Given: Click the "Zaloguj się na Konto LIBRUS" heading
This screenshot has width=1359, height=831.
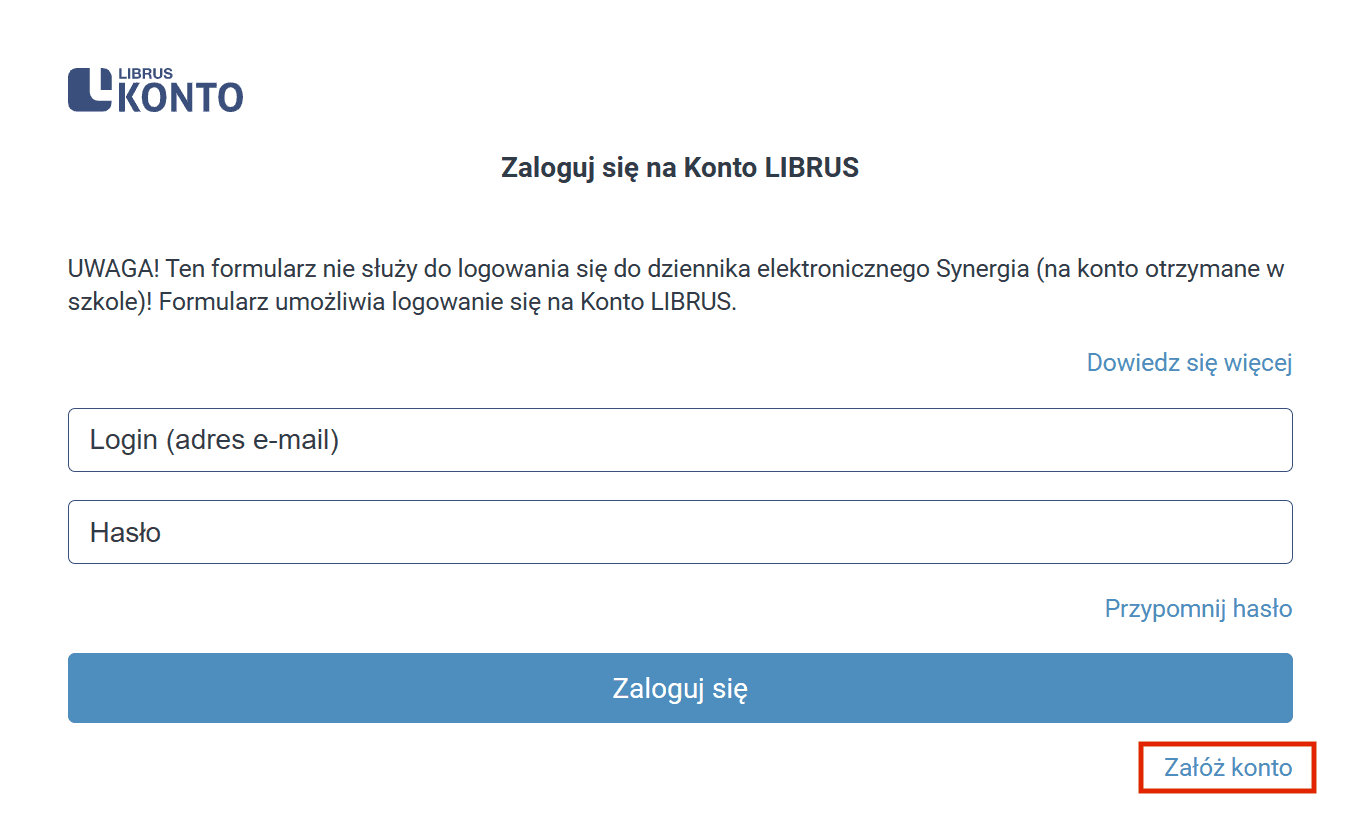Looking at the screenshot, I should (x=680, y=167).
